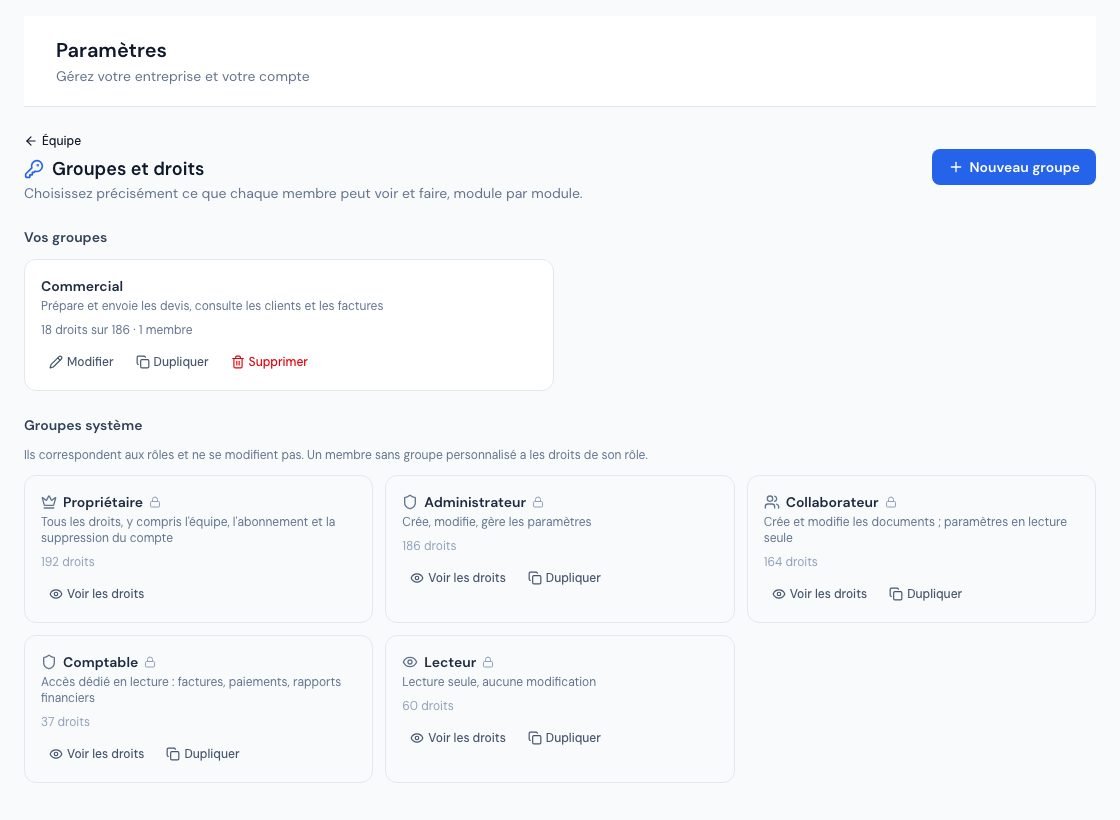
Task: Click the lock icon next to Lecteur
Action: coord(488,662)
